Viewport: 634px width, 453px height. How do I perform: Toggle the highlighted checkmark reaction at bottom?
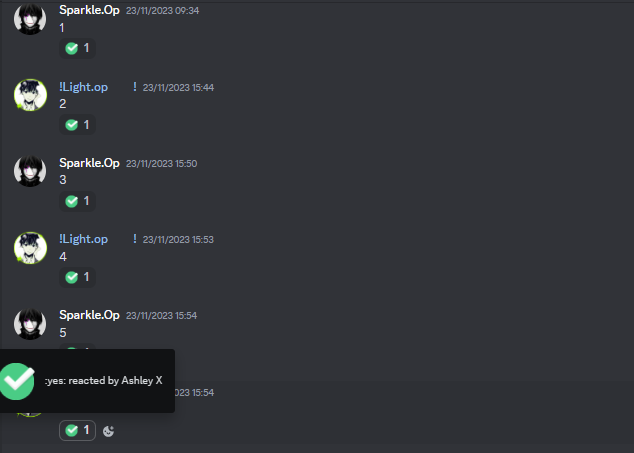click(x=78, y=430)
